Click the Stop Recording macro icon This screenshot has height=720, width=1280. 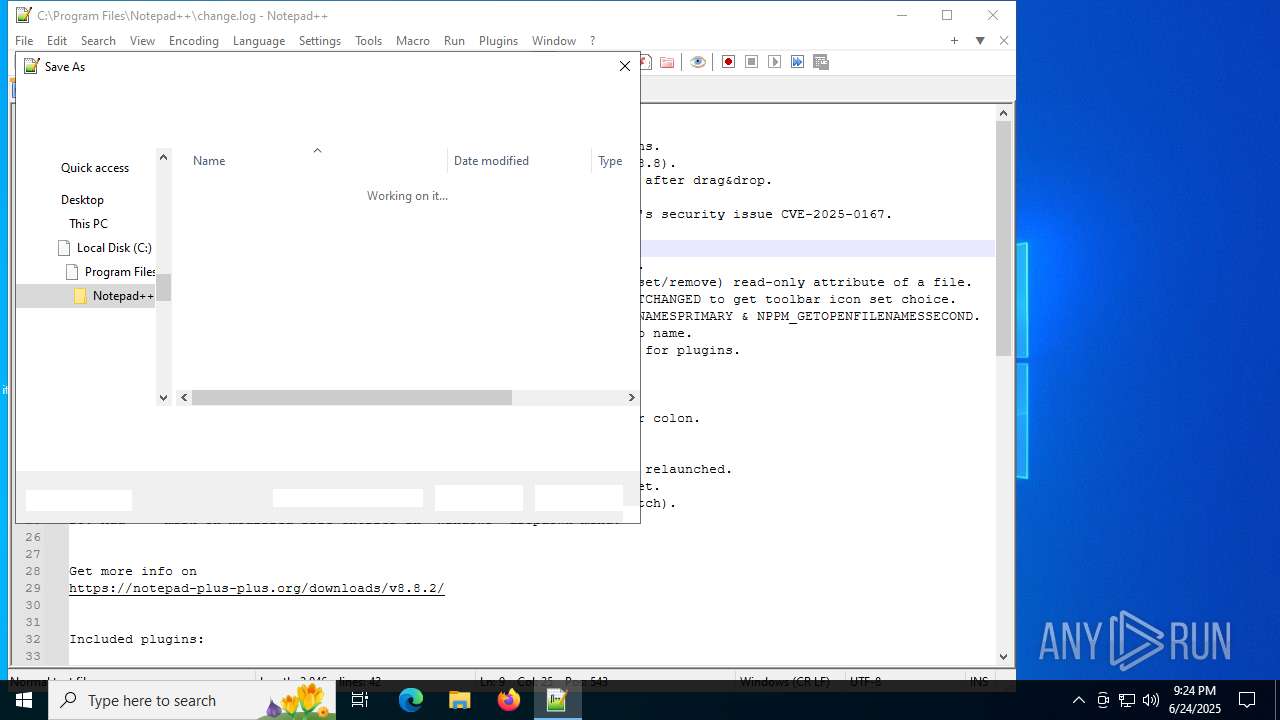751,62
